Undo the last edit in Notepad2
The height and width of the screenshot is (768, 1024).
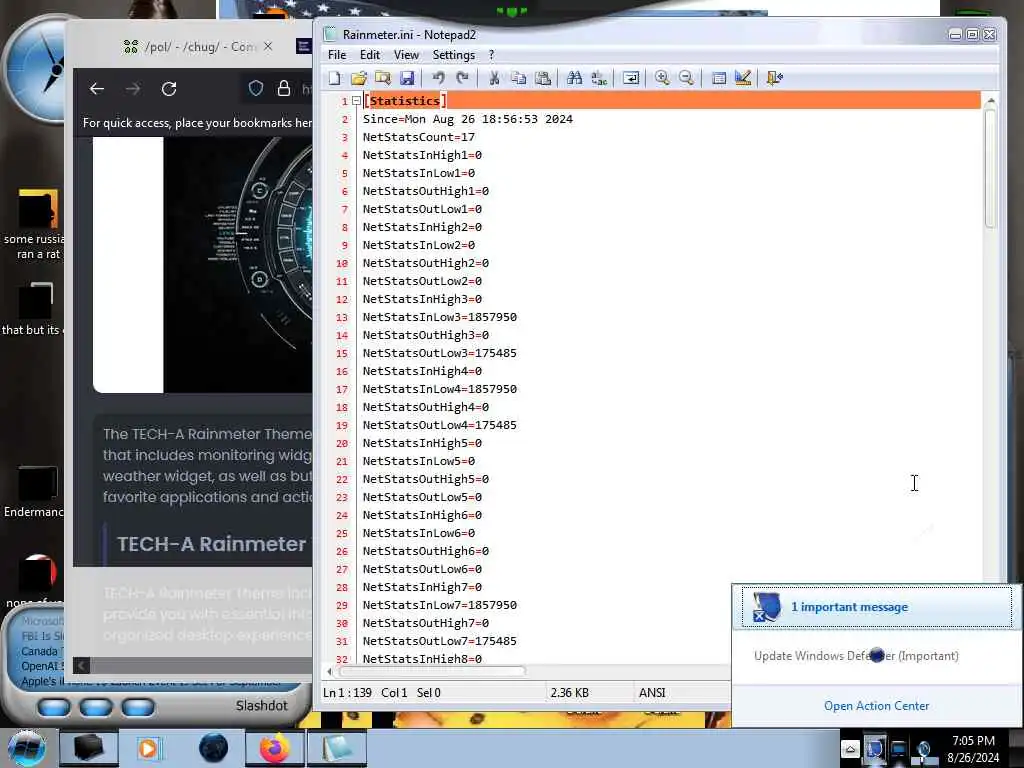tap(438, 78)
